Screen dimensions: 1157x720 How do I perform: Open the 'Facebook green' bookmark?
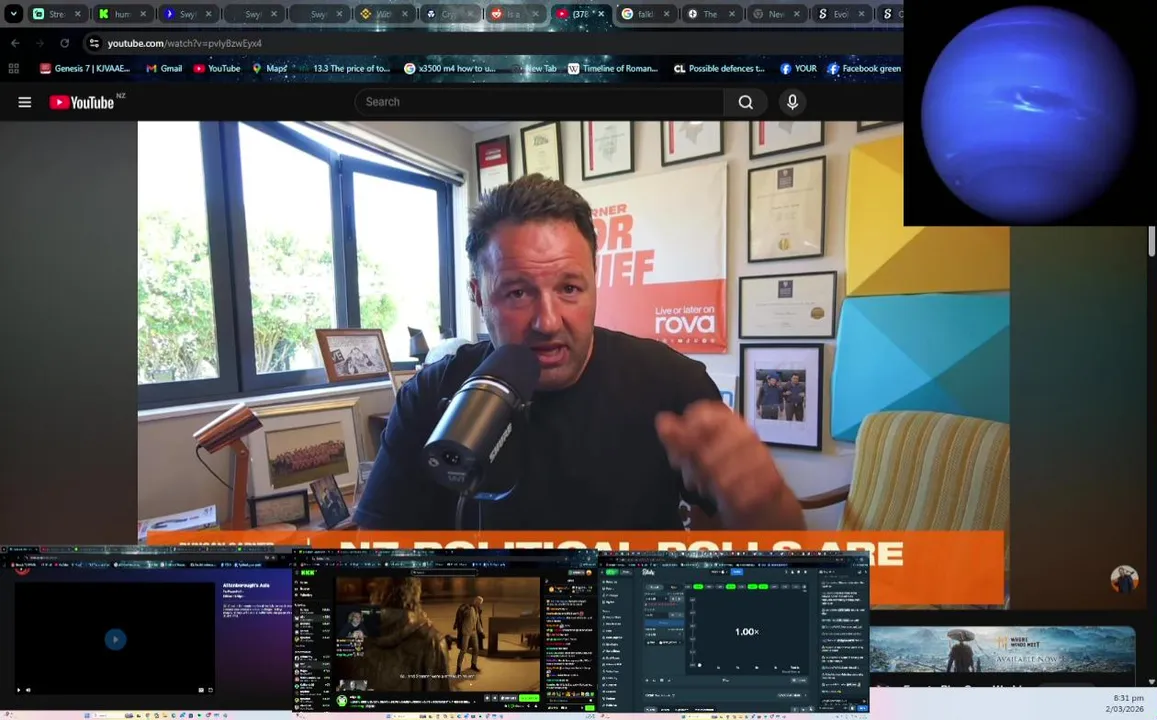pos(864,69)
